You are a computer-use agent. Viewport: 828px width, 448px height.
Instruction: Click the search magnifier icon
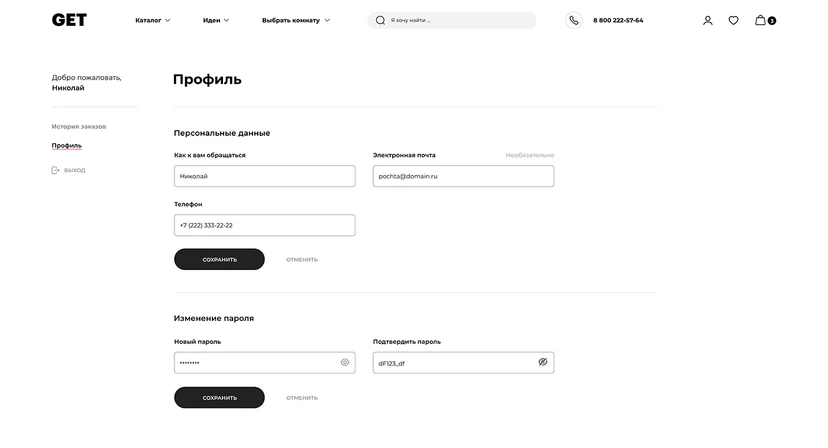pyautogui.click(x=380, y=20)
